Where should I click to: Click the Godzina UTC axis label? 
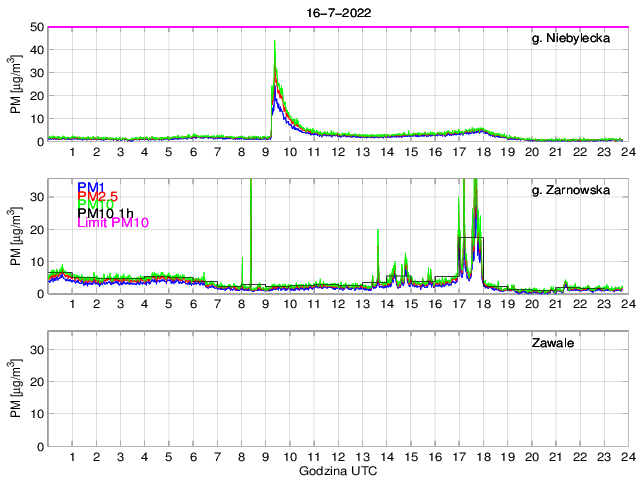tap(337, 470)
